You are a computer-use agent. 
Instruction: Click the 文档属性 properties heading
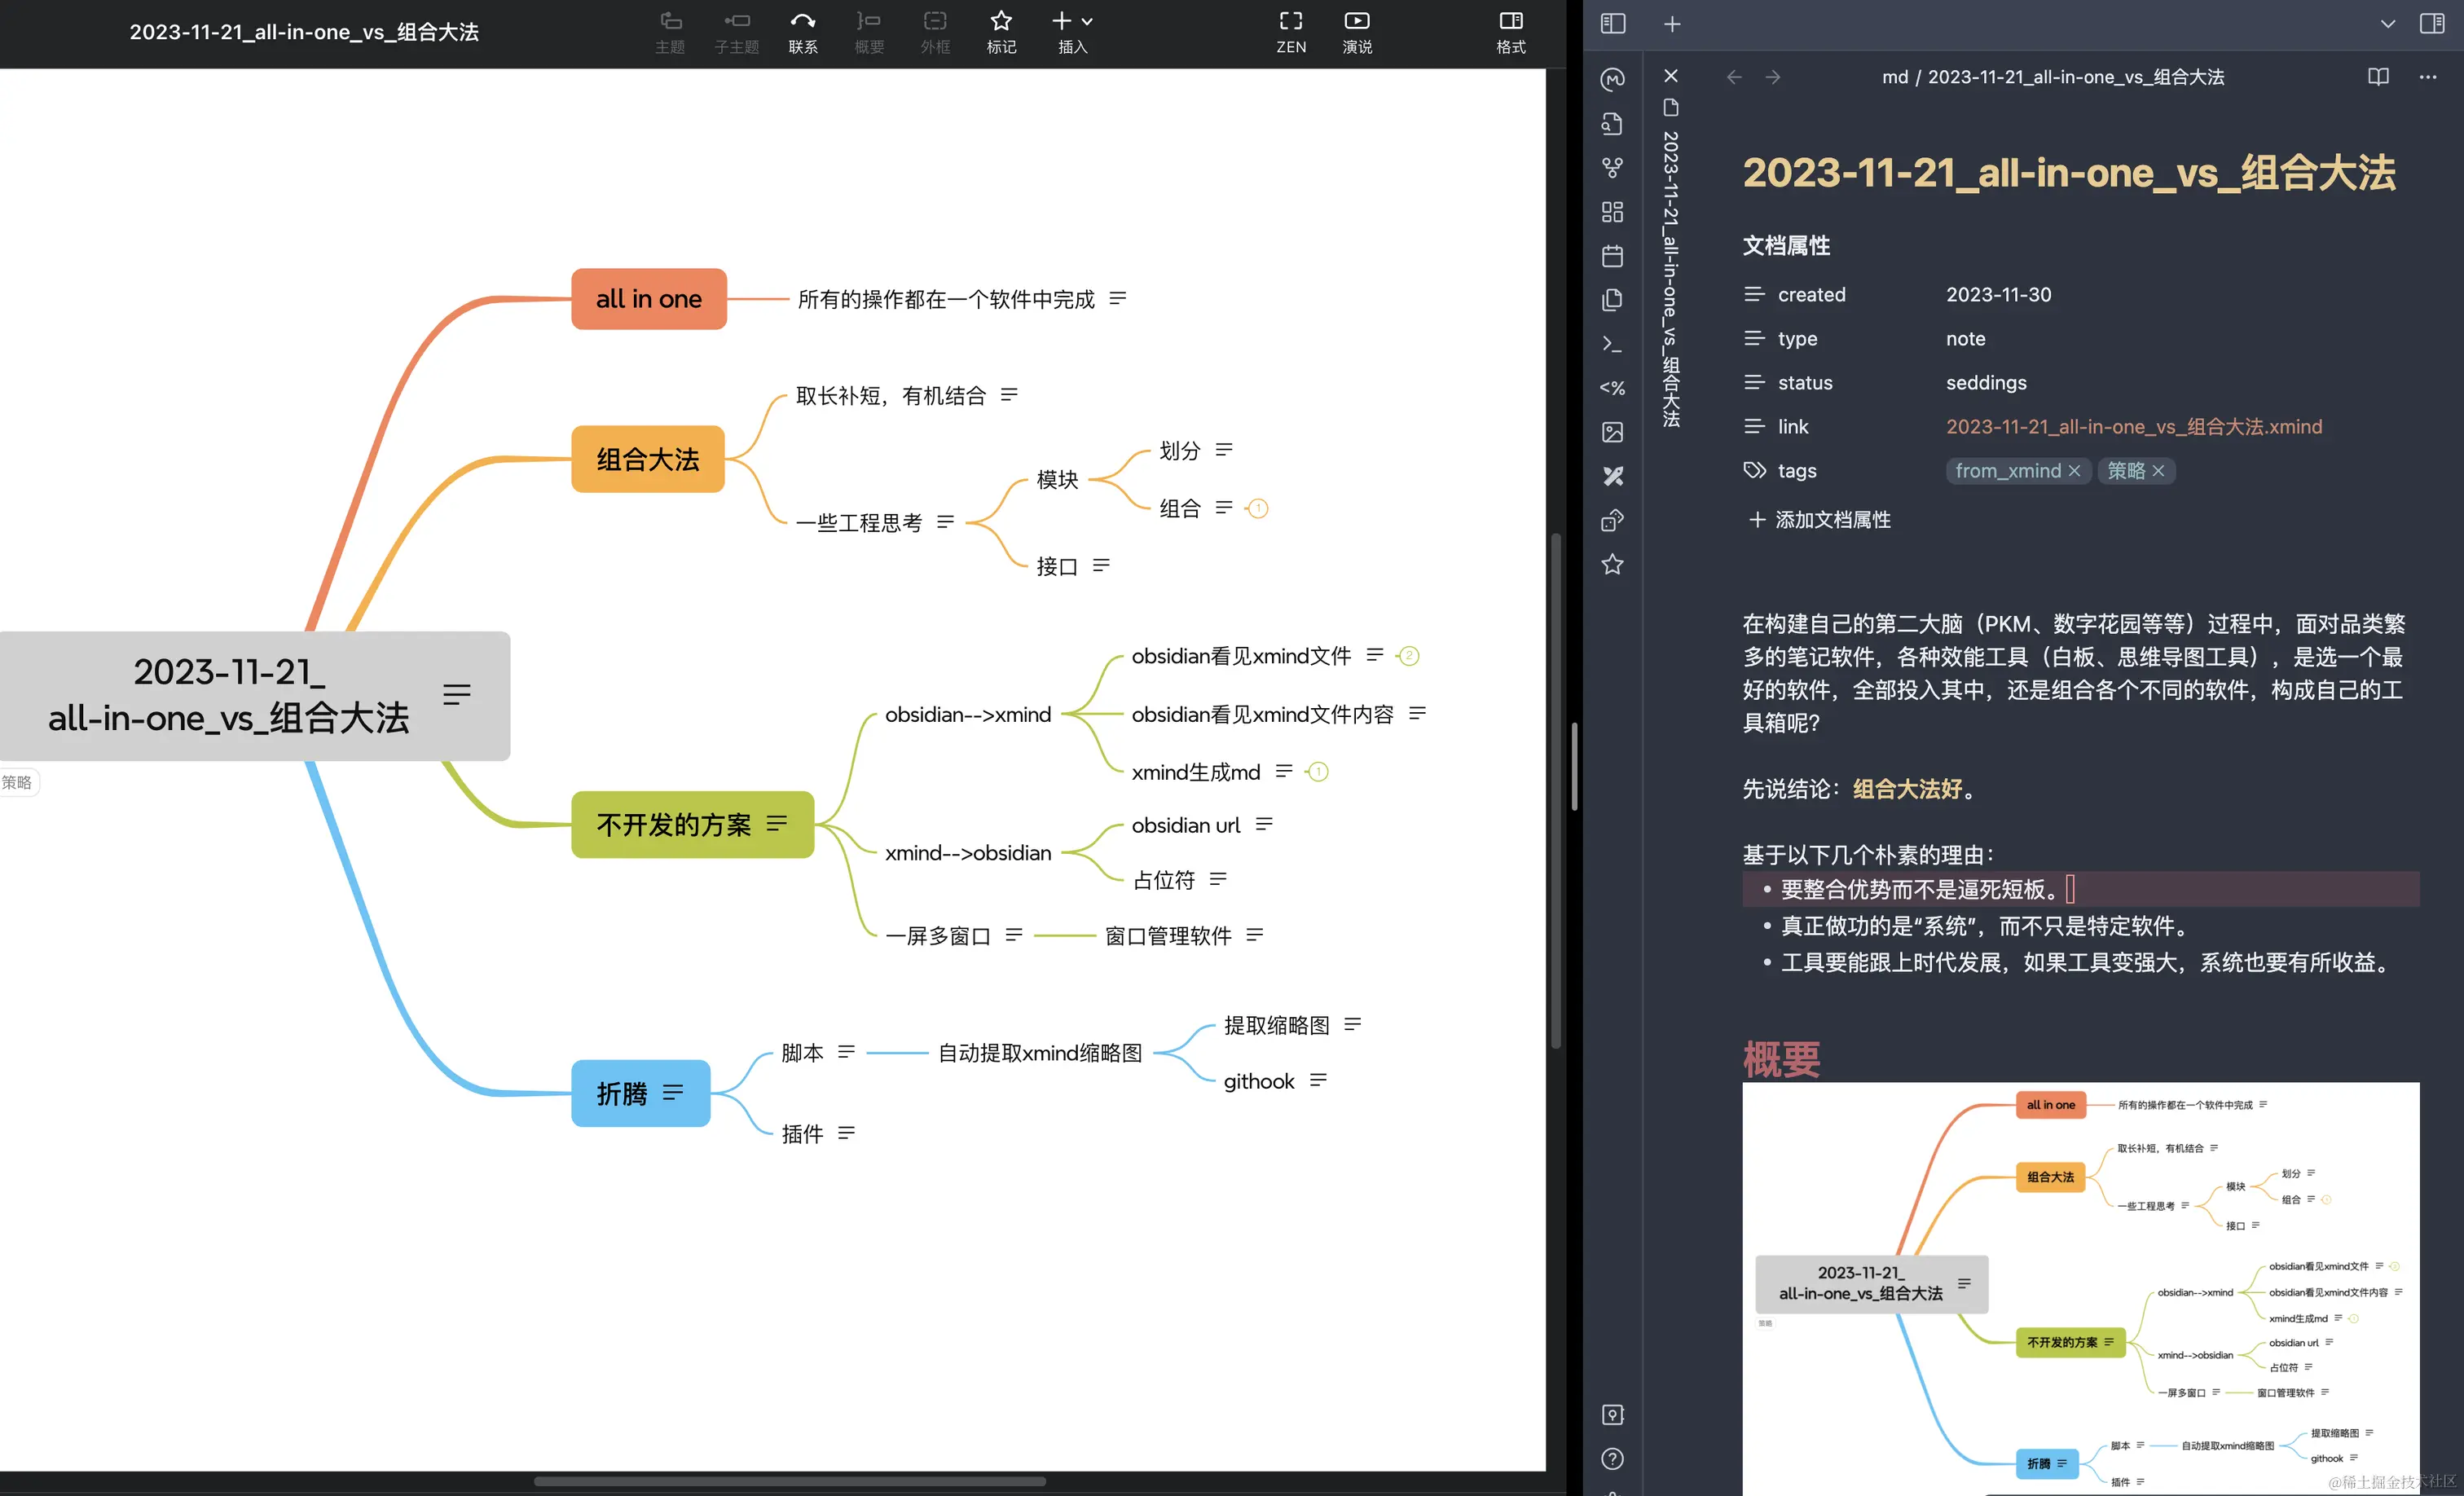pyautogui.click(x=1786, y=245)
